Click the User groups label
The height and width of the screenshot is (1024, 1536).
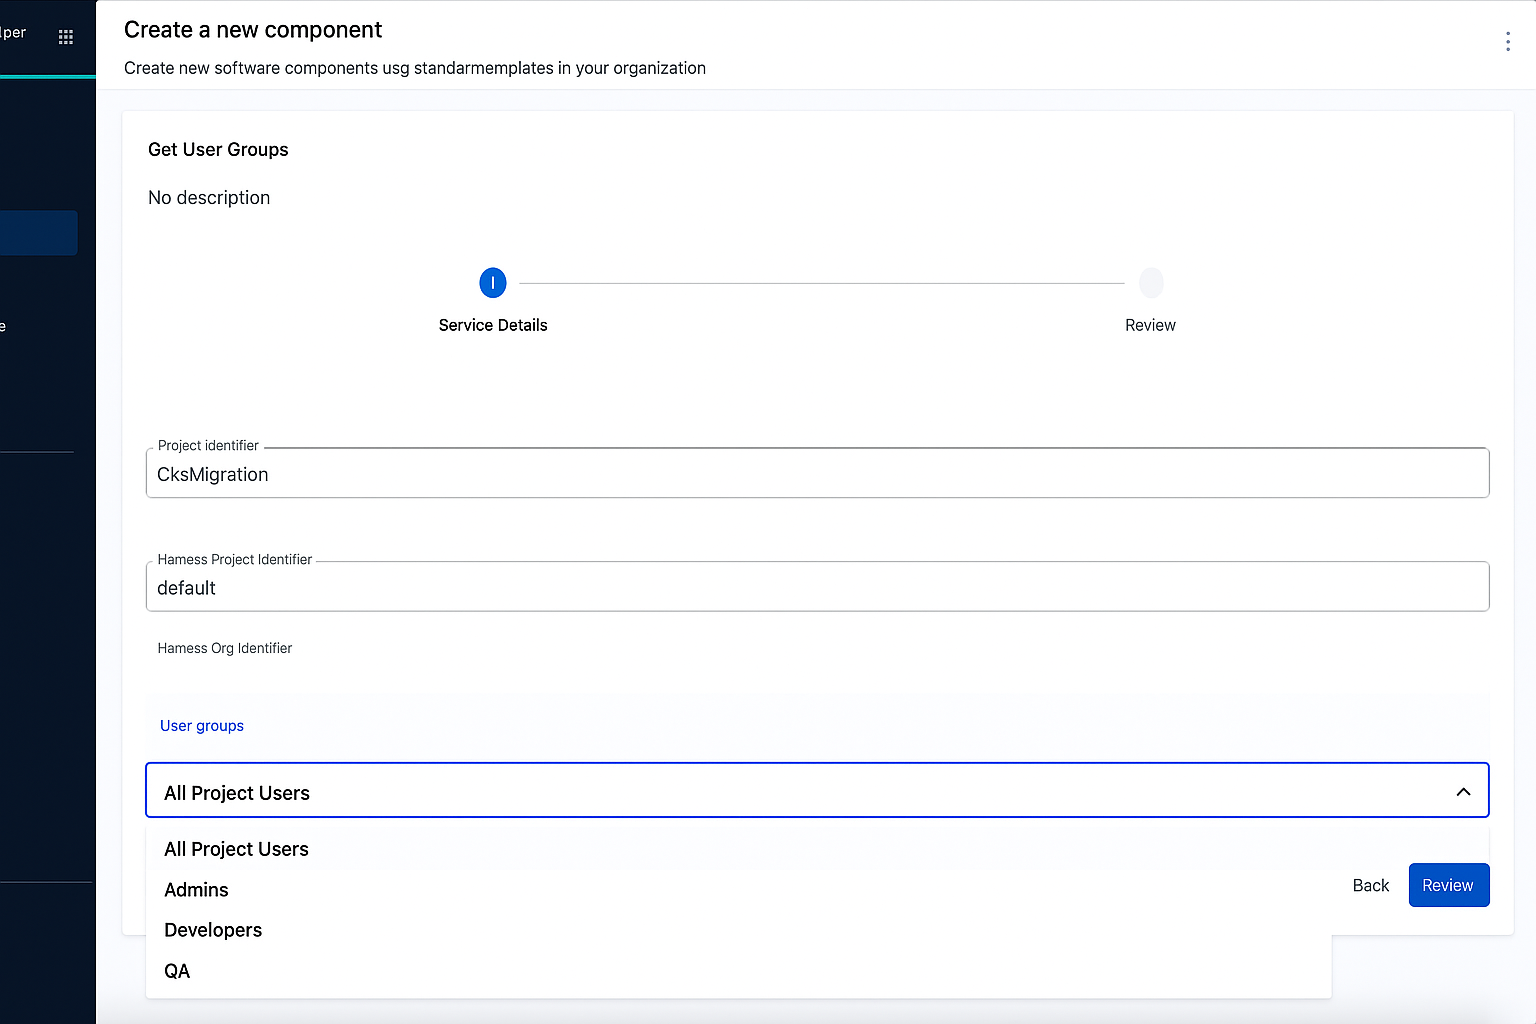coord(202,726)
